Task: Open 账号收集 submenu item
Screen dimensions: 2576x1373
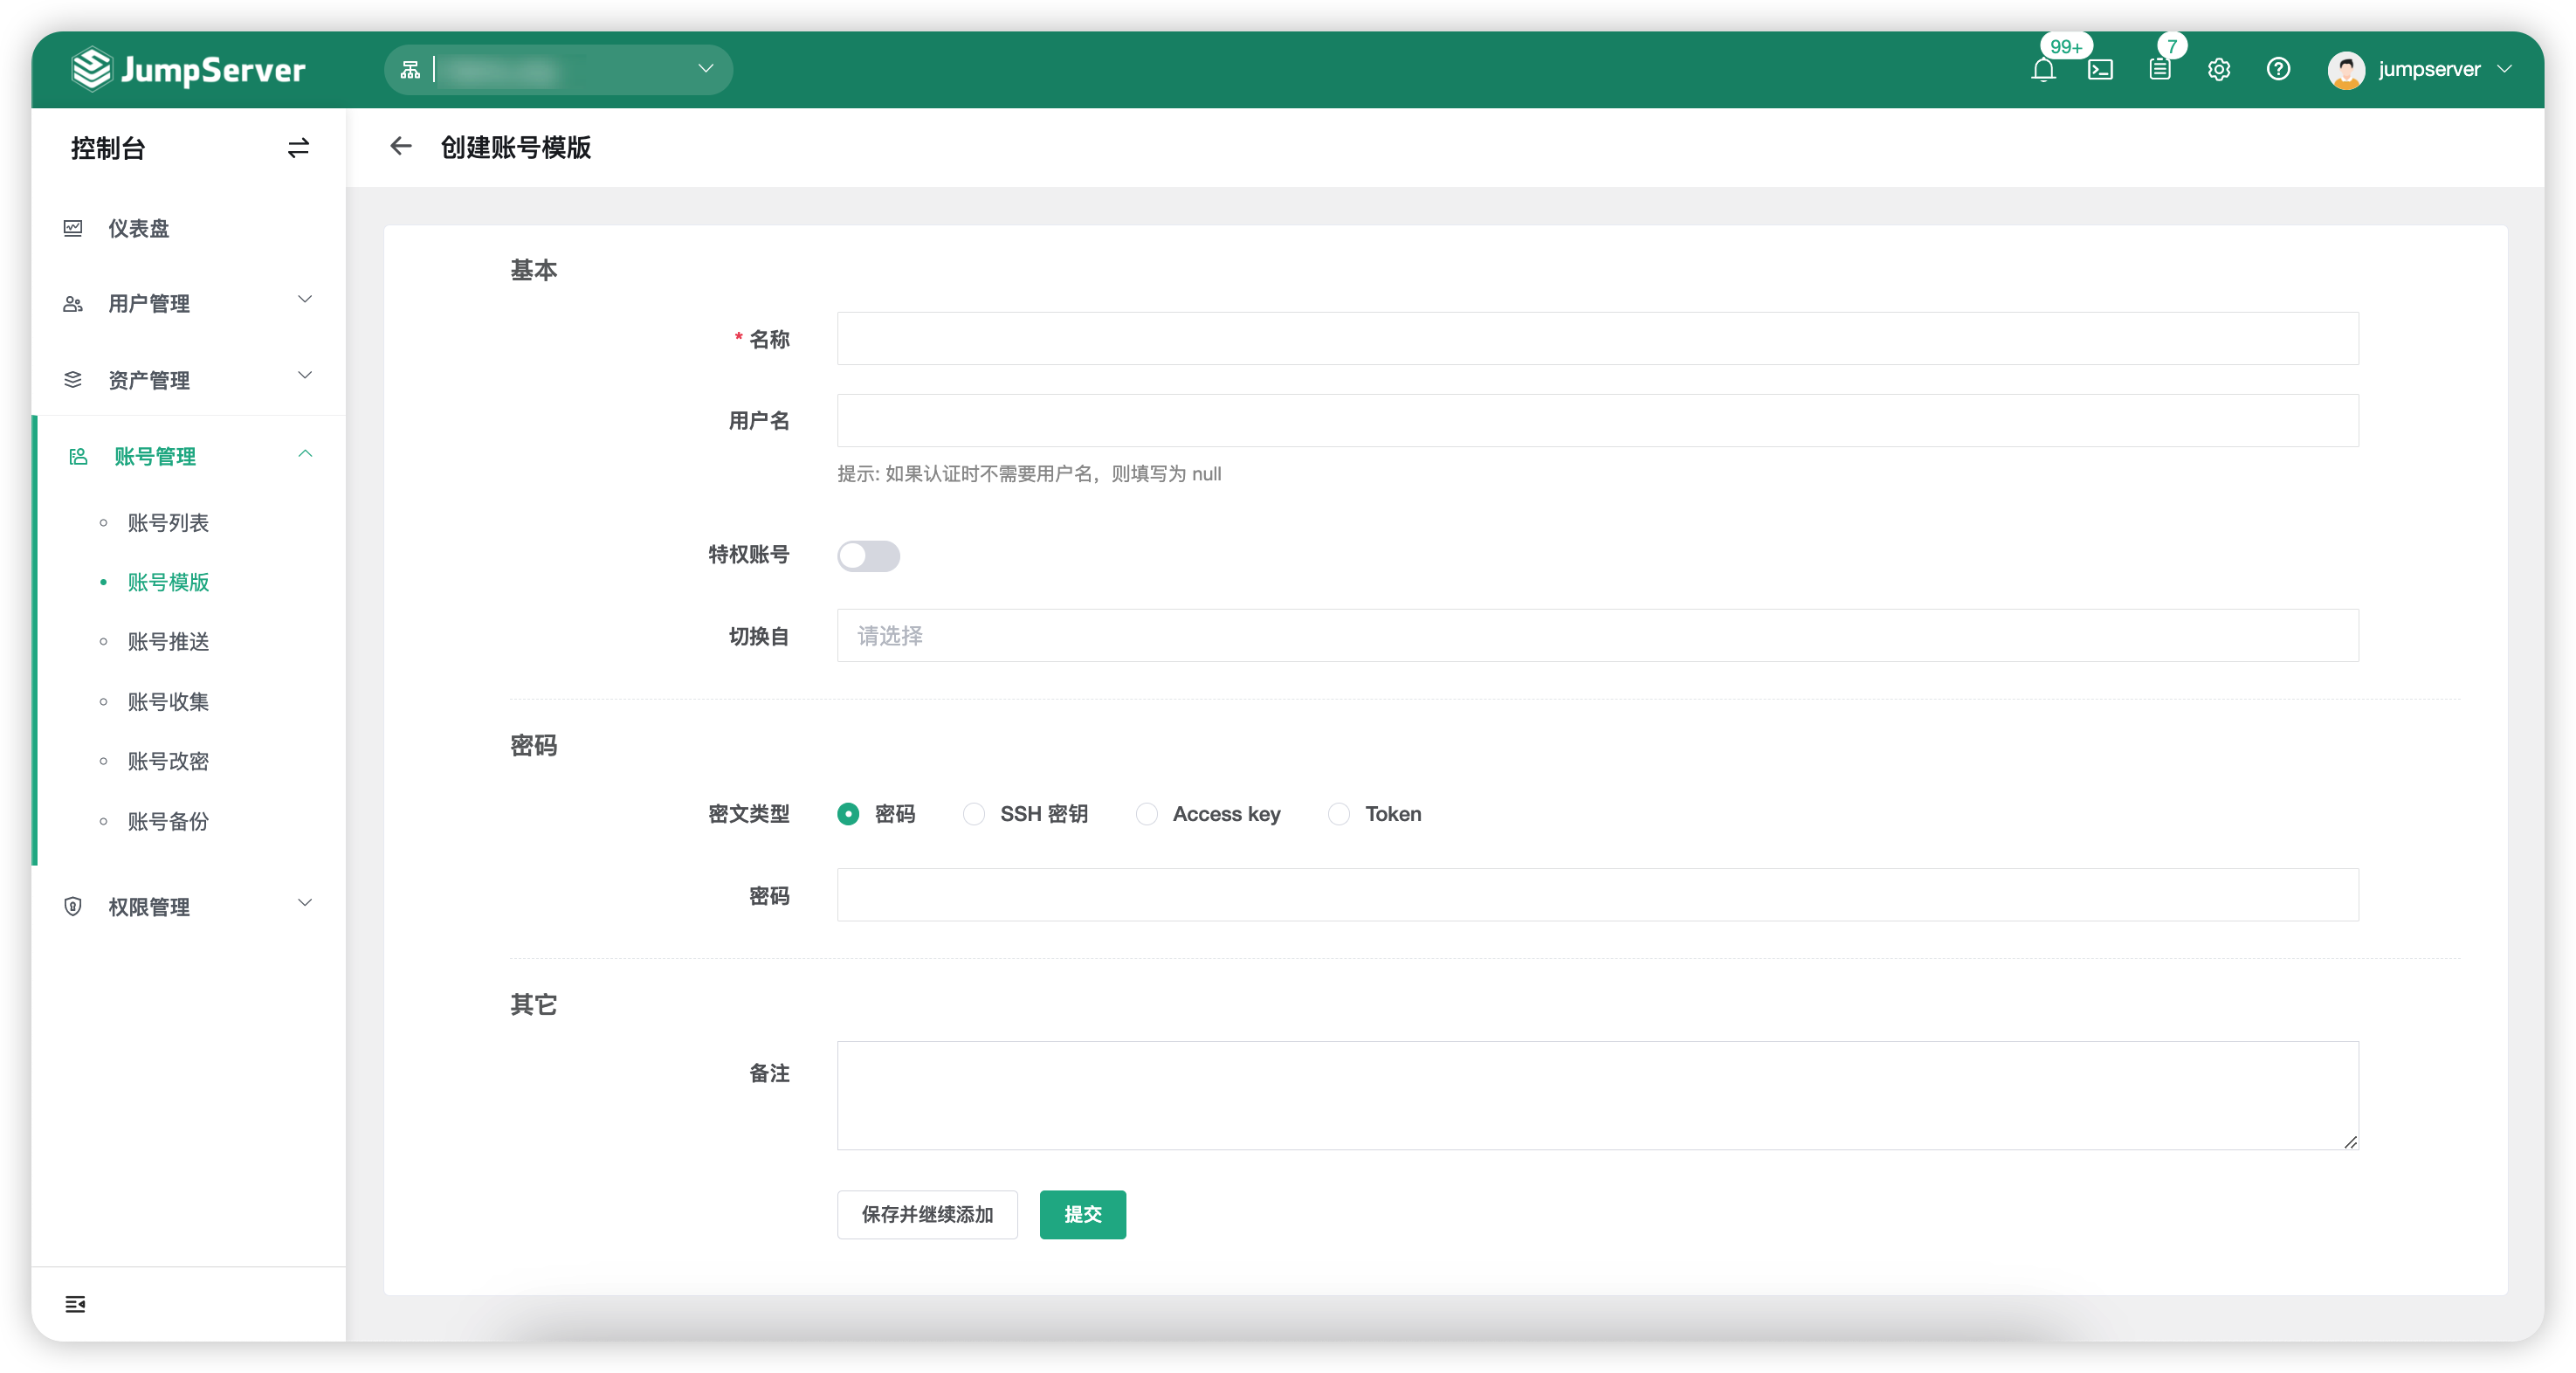Action: click(x=168, y=701)
